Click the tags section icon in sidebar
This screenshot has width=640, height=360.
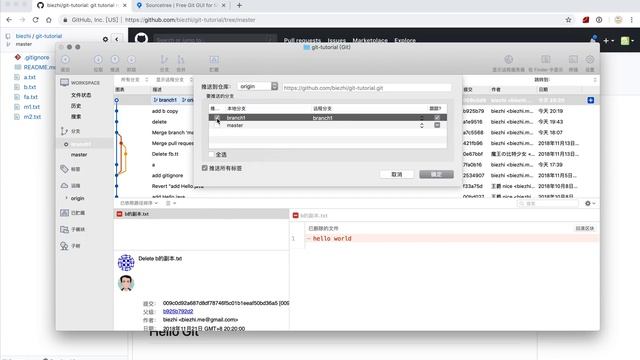(64, 169)
